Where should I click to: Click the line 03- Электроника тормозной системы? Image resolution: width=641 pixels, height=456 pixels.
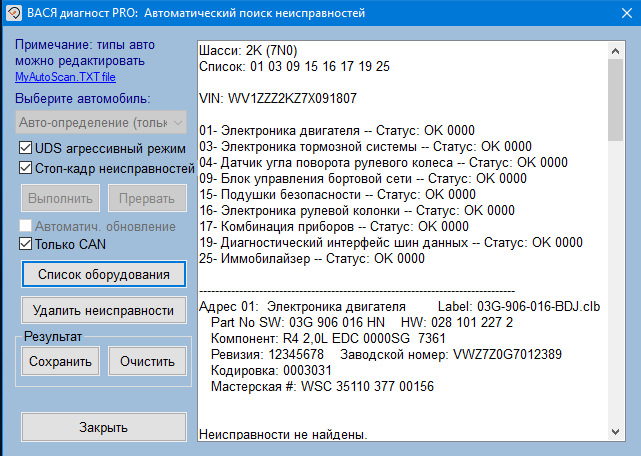(x=365, y=146)
